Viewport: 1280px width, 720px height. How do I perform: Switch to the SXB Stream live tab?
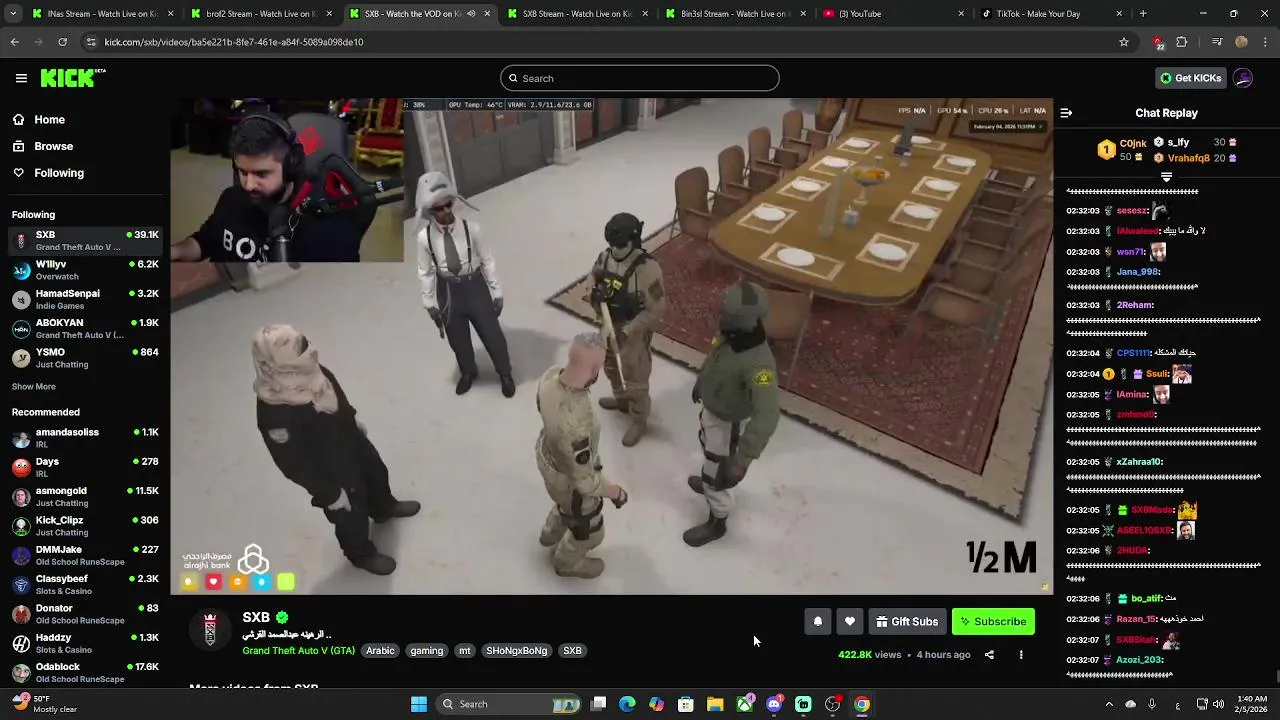[x=577, y=14]
